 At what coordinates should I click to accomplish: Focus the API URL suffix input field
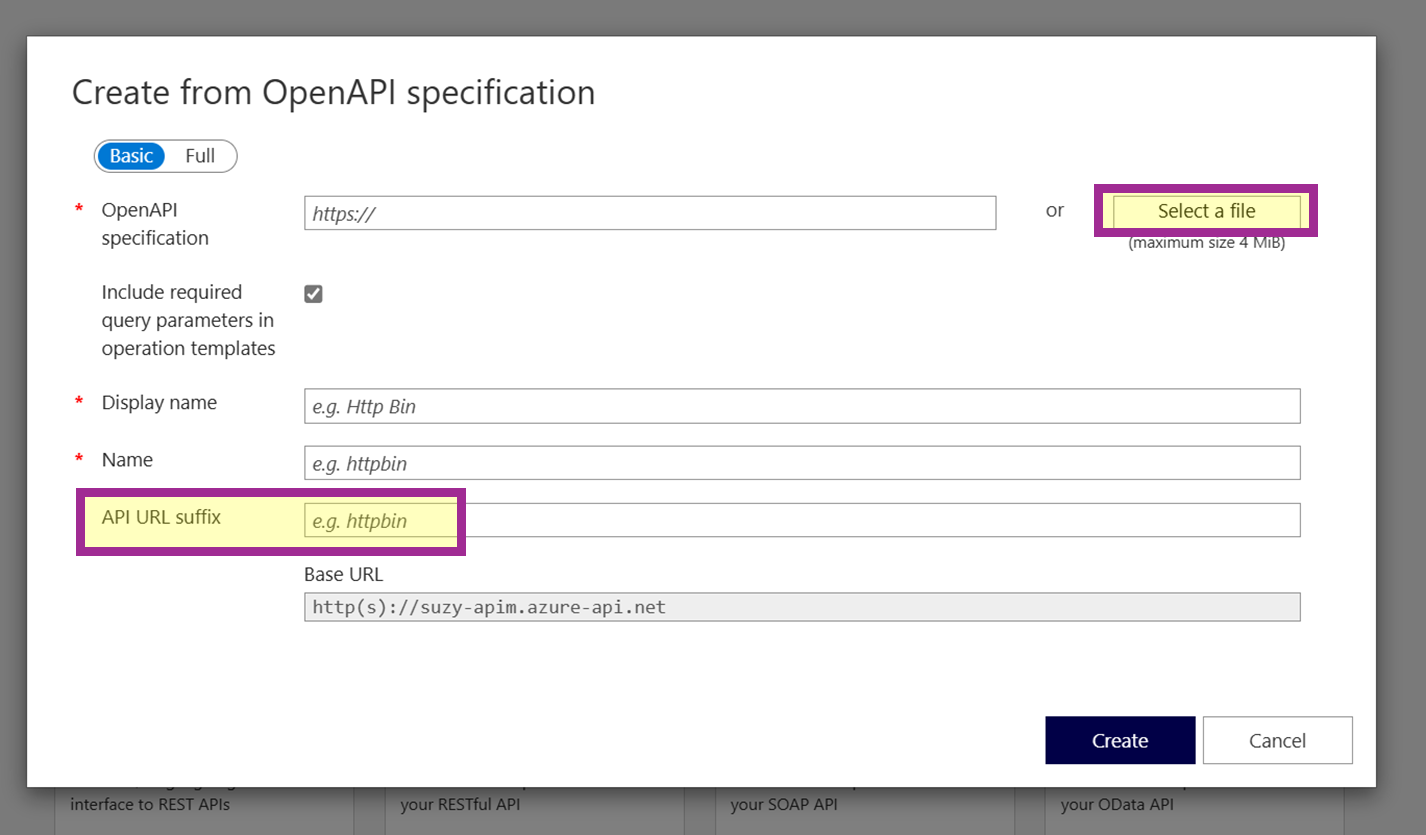pyautogui.click(x=802, y=520)
